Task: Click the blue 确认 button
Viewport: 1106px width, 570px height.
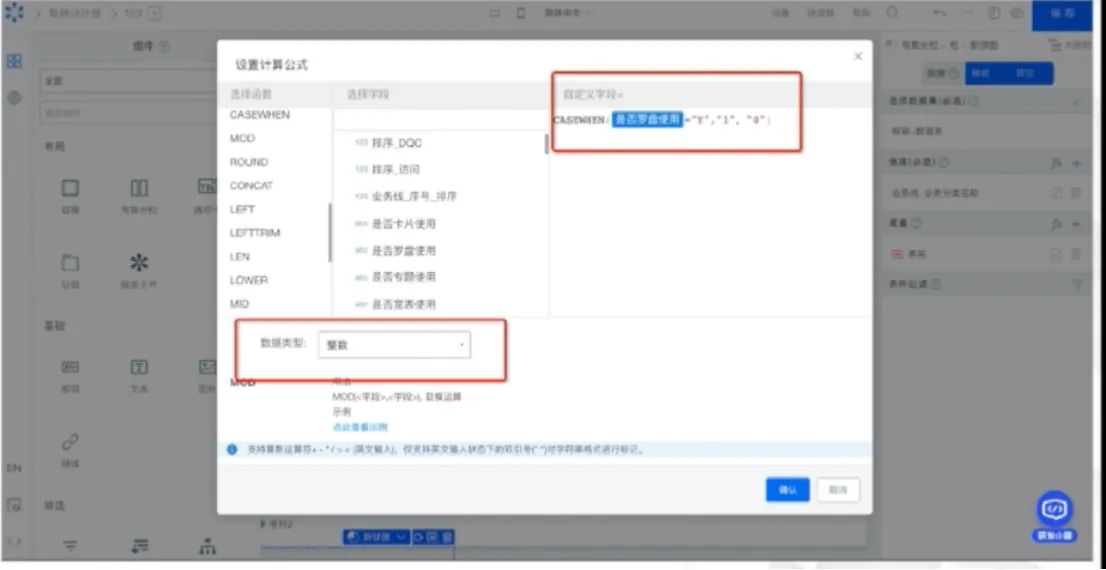Action: coord(787,490)
